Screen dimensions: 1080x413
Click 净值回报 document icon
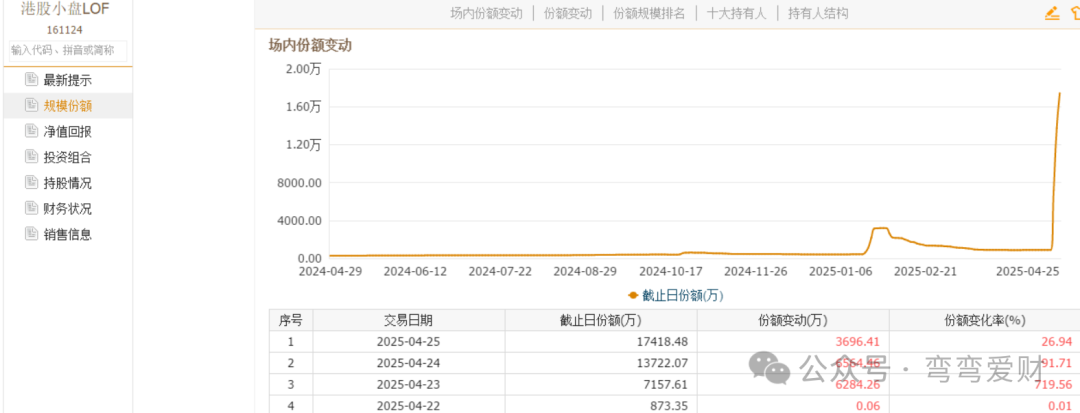(x=31, y=131)
